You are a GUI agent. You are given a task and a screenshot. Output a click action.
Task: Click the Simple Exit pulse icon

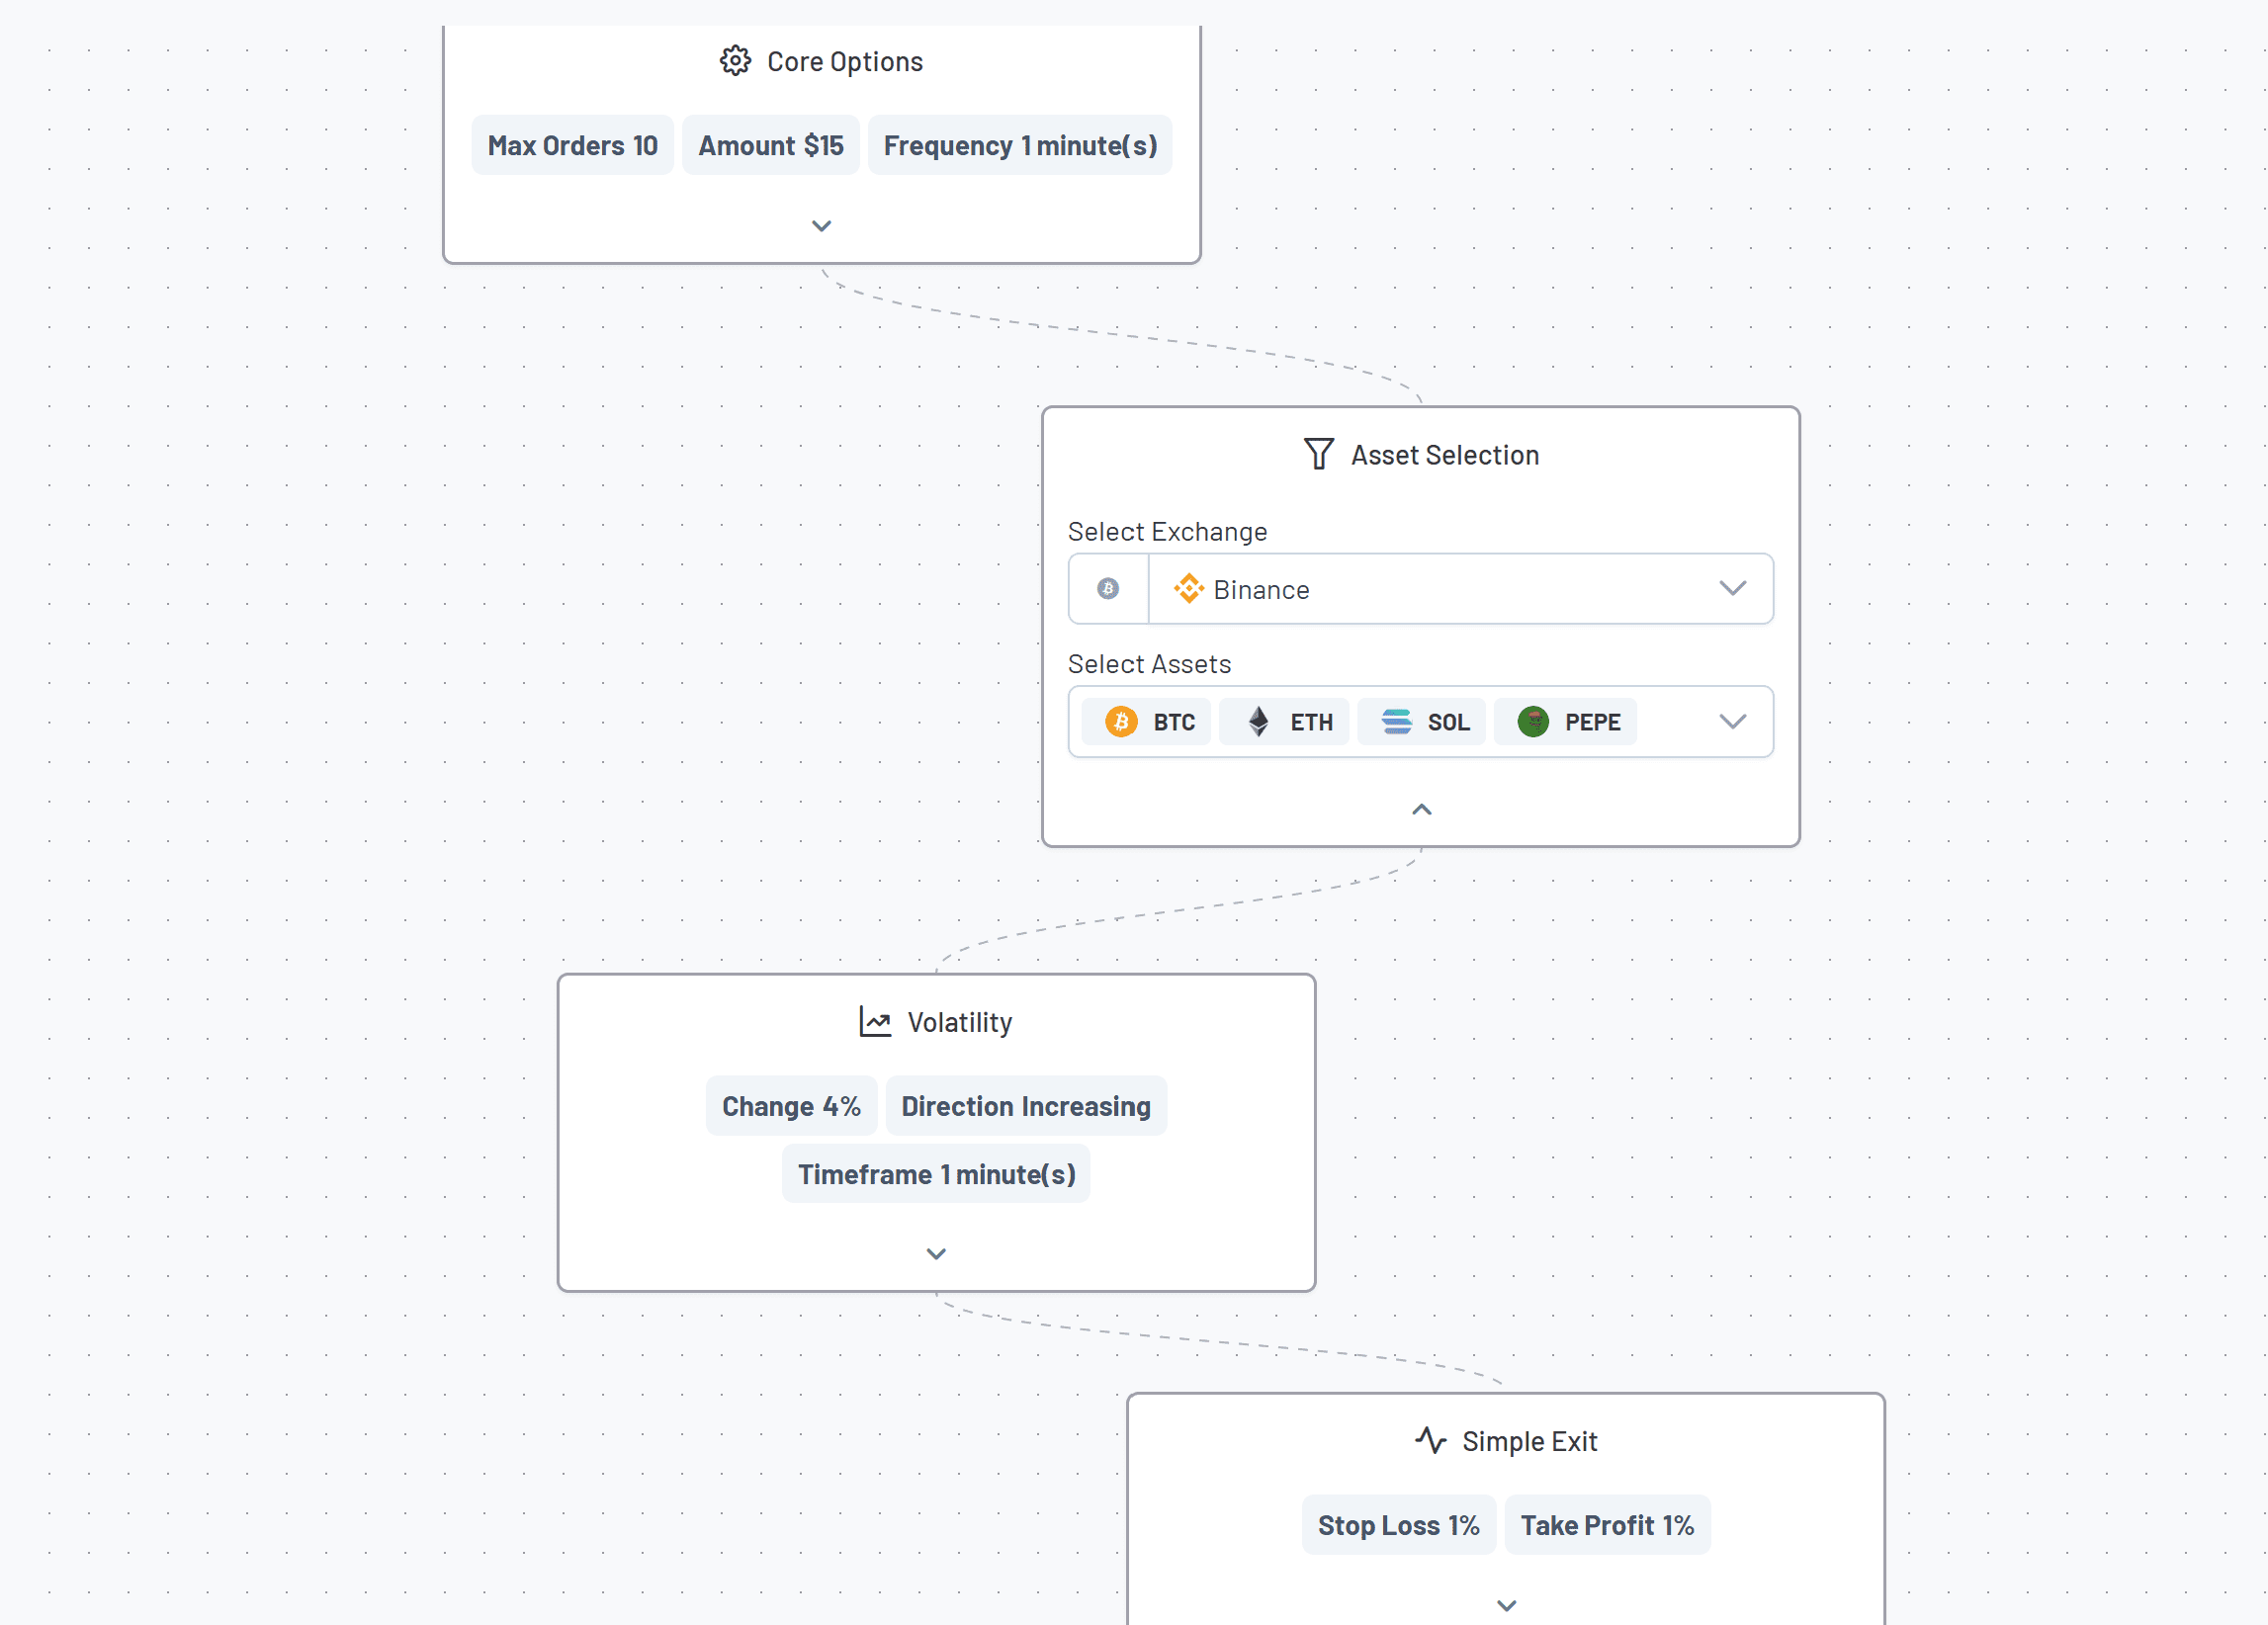(1430, 1440)
